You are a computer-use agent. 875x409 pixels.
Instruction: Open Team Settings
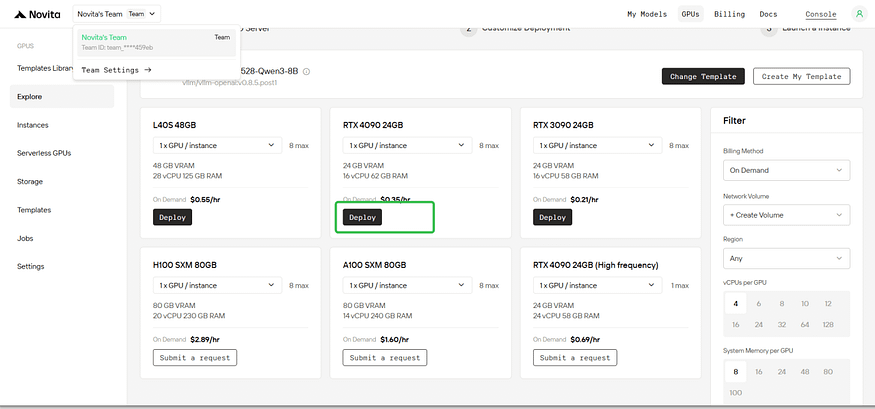(x=116, y=70)
